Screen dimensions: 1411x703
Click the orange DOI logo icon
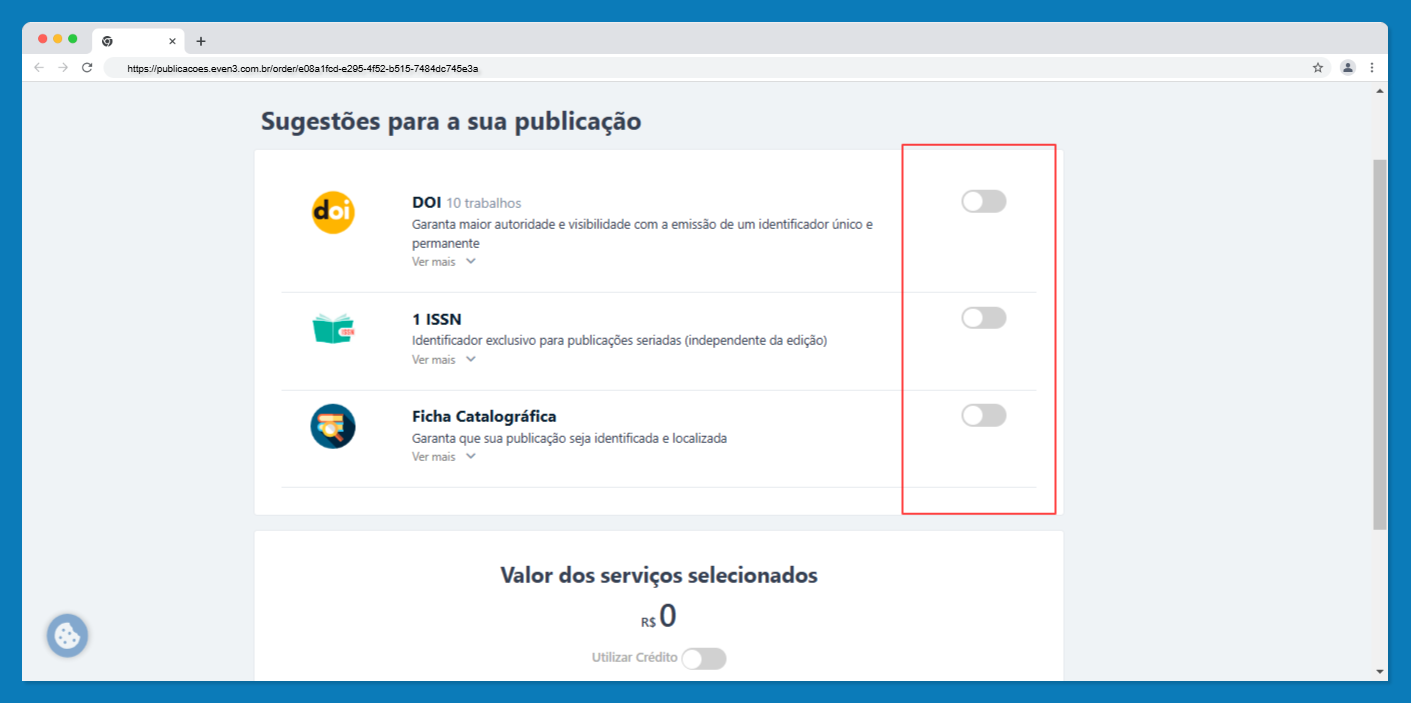pyautogui.click(x=333, y=212)
